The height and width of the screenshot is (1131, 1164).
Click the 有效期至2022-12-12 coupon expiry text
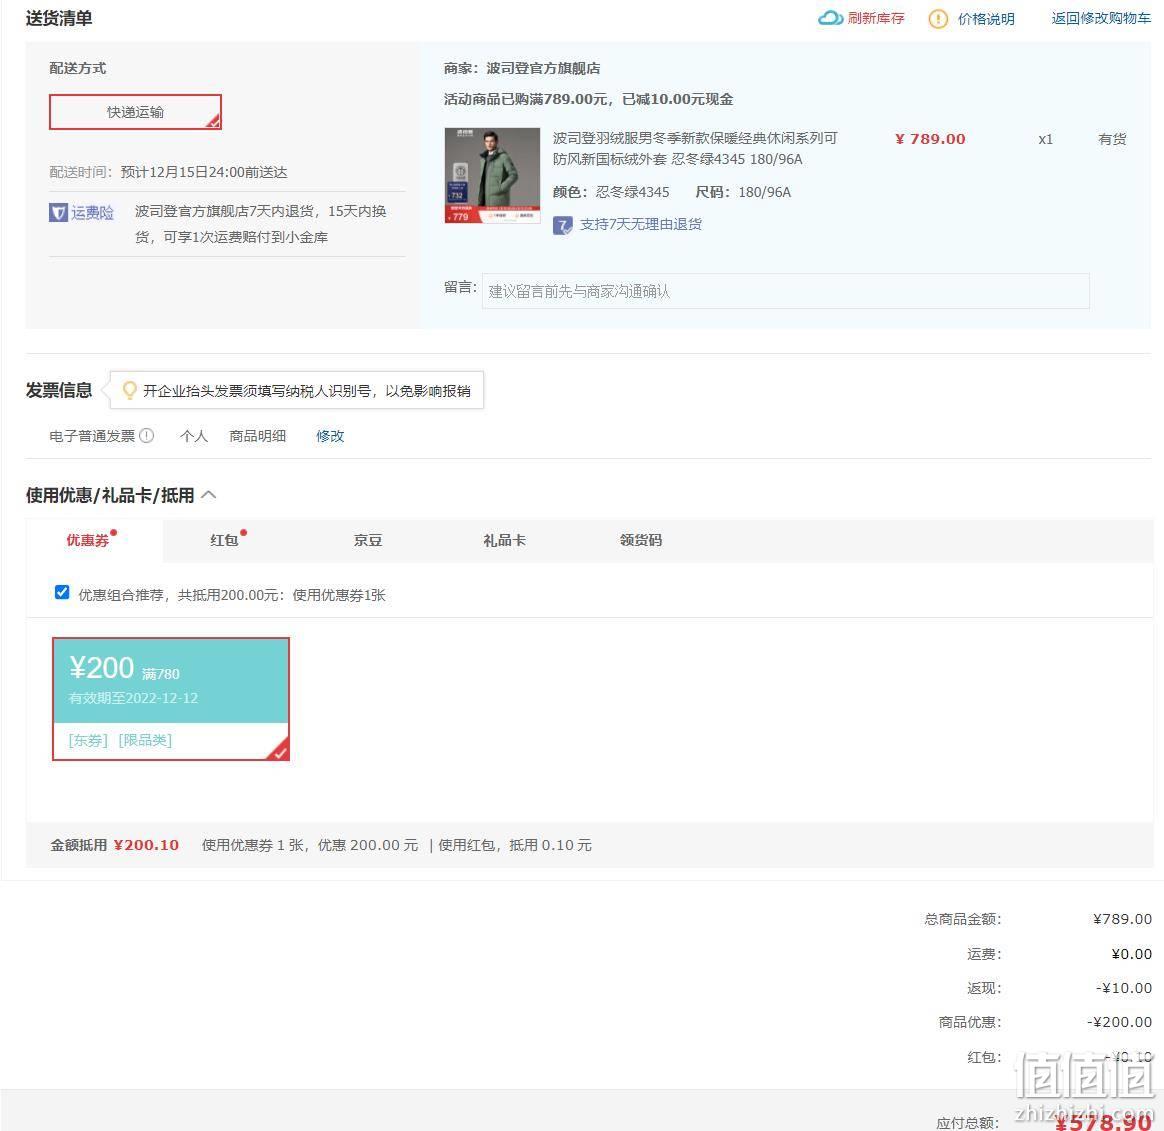coord(134,698)
